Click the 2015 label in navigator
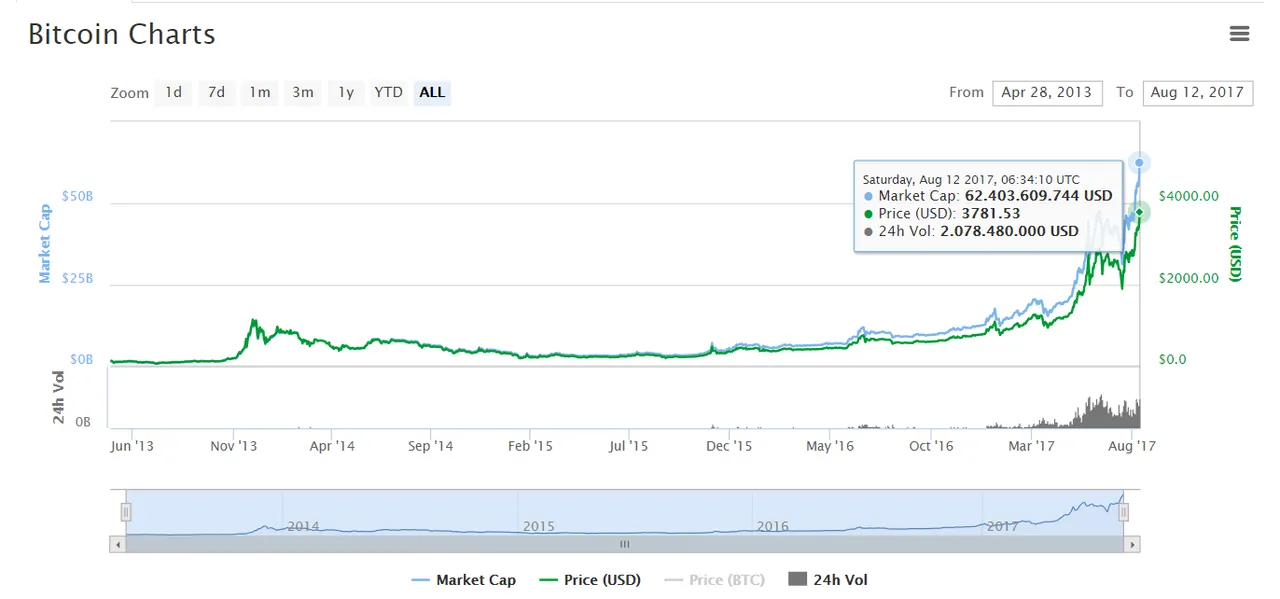The width and height of the screenshot is (1280, 599). pos(538,526)
